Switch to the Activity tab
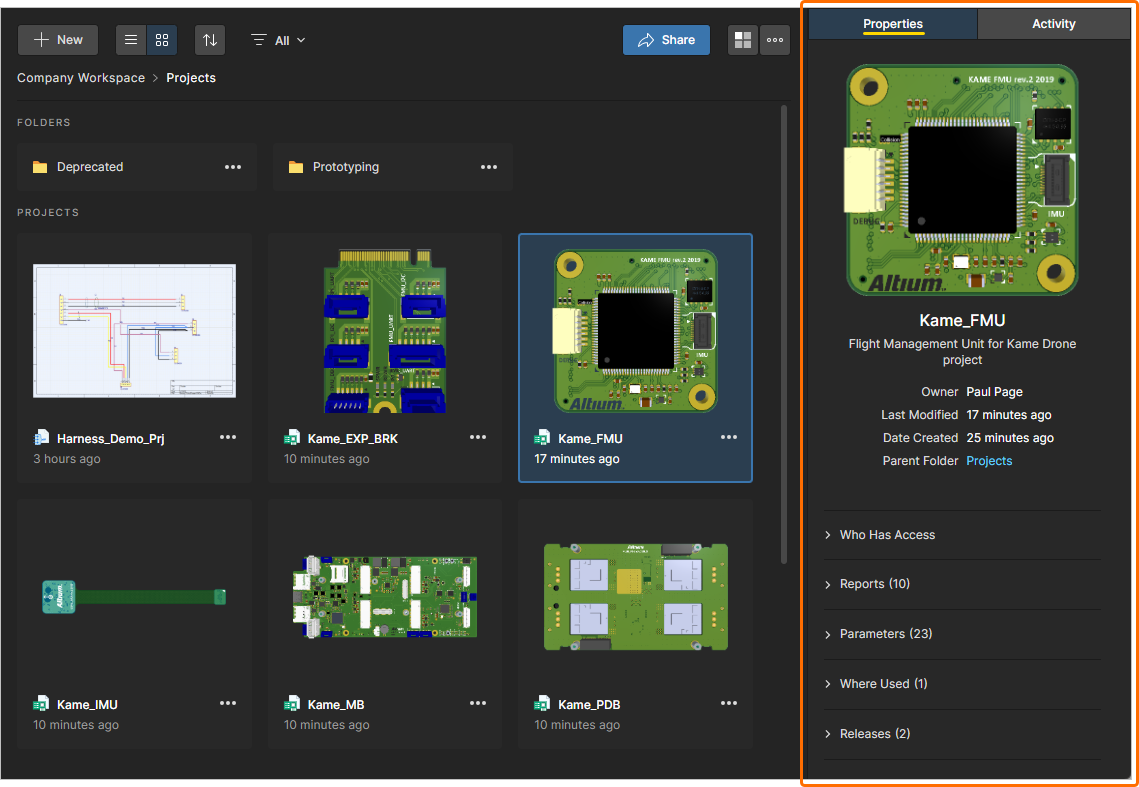This screenshot has width=1139, height=787. (1053, 23)
